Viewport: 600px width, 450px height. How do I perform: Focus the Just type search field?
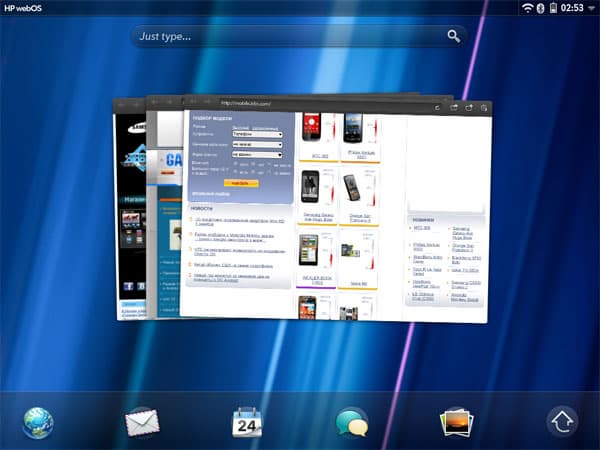click(298, 36)
